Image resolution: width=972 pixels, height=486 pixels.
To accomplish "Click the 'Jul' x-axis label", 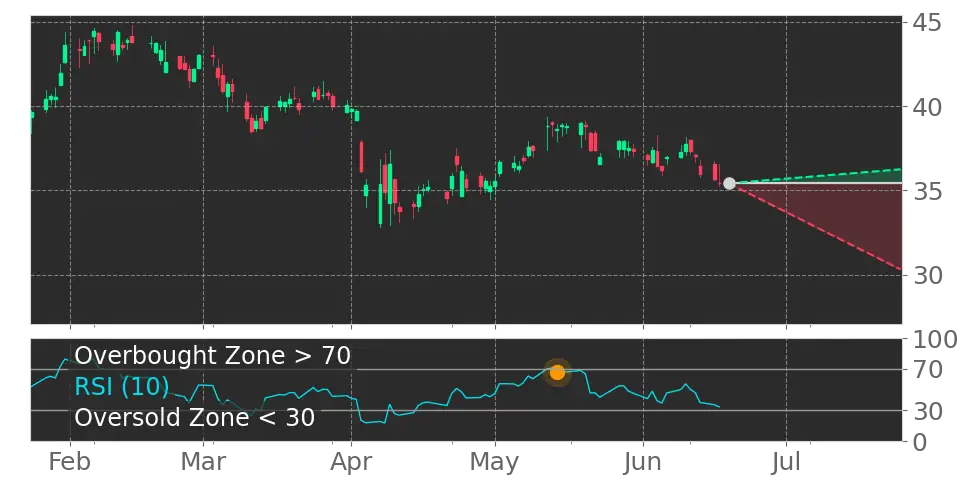I will (786, 462).
